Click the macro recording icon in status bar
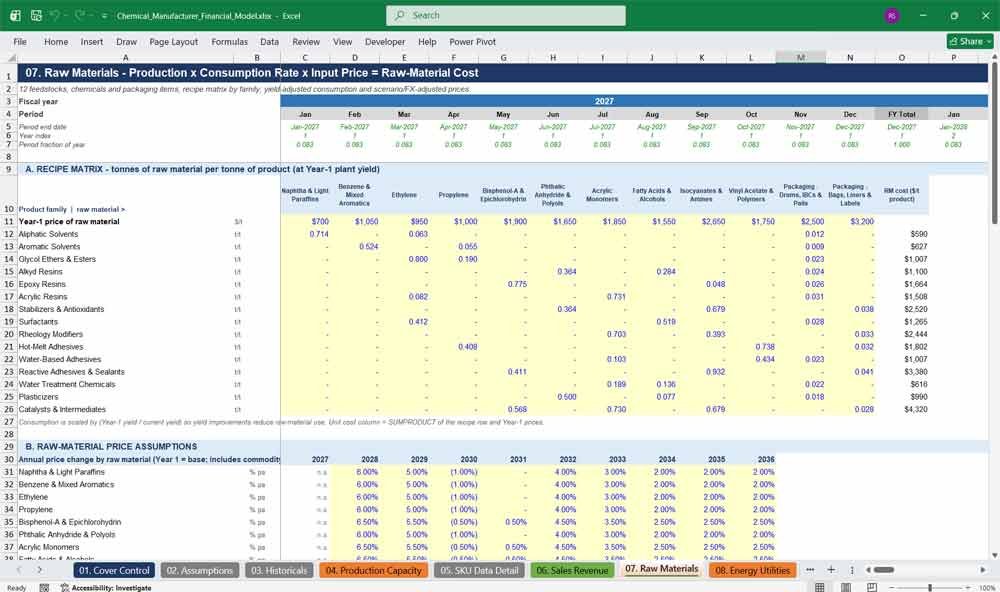This screenshot has height=592, width=1000. (x=44, y=588)
